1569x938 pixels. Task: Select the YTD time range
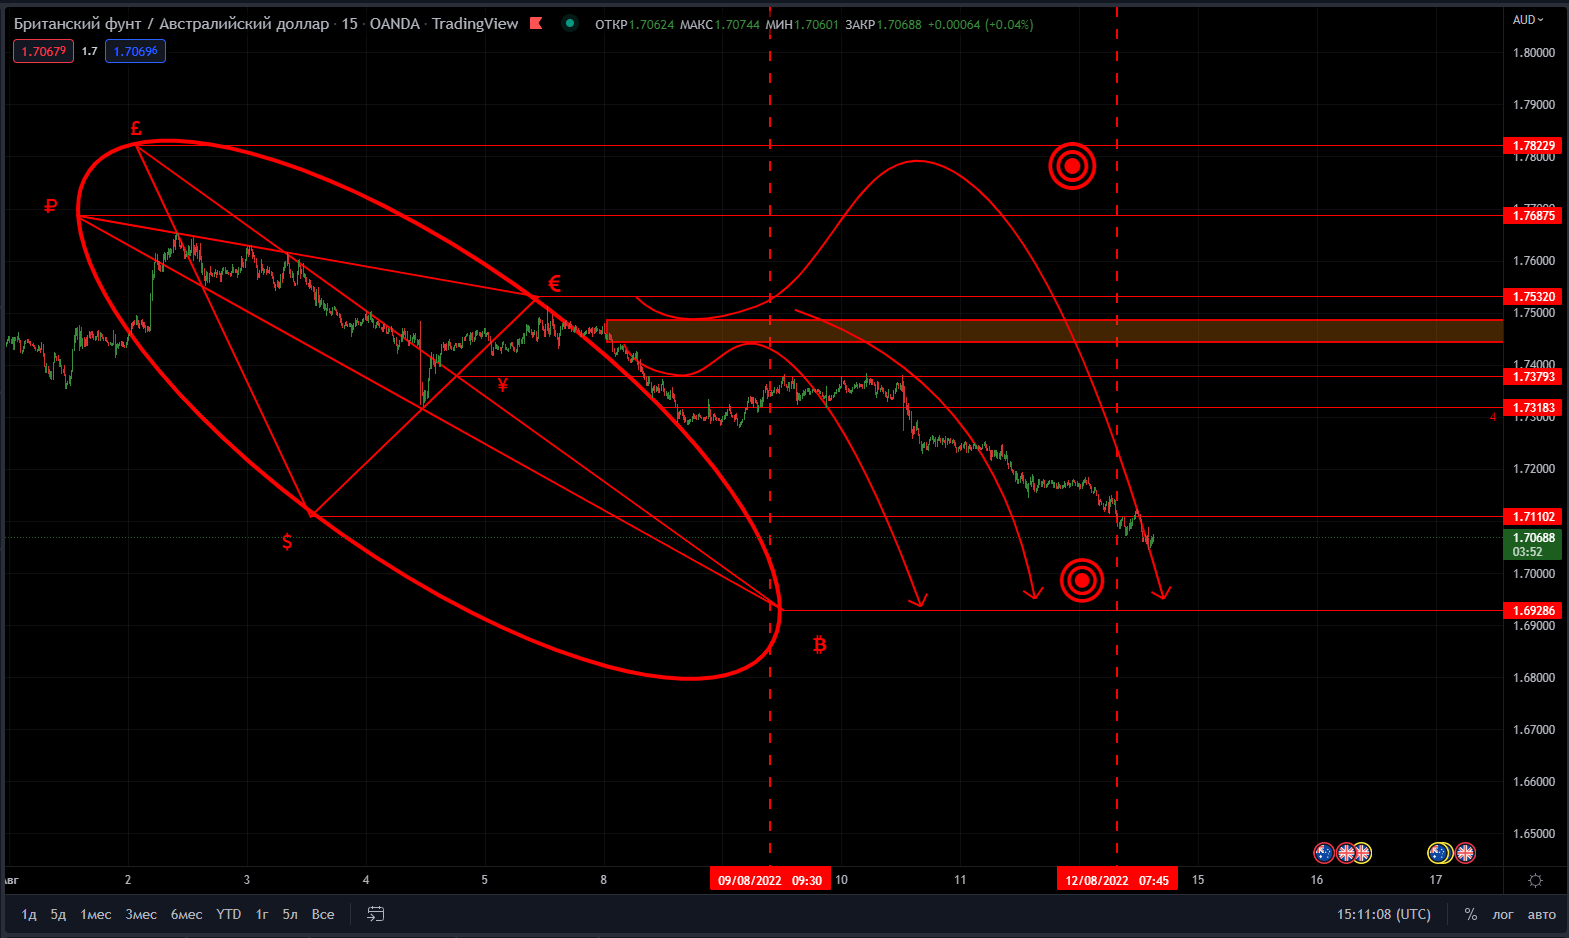click(229, 914)
